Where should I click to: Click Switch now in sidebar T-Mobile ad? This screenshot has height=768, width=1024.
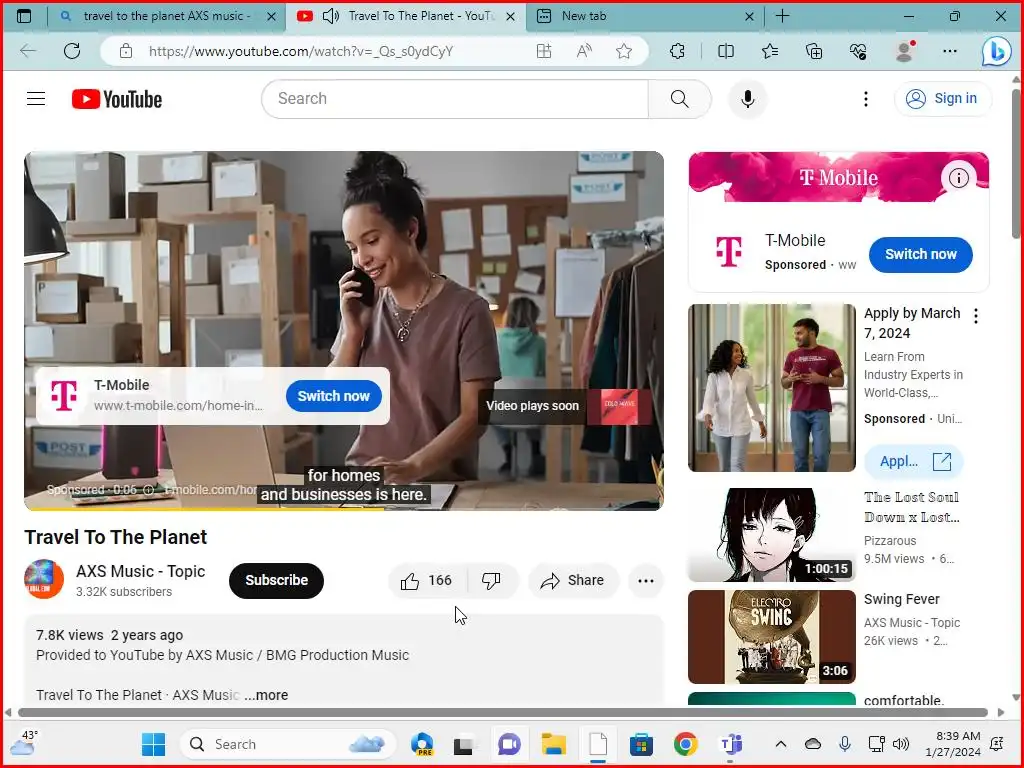pyautogui.click(x=920, y=254)
